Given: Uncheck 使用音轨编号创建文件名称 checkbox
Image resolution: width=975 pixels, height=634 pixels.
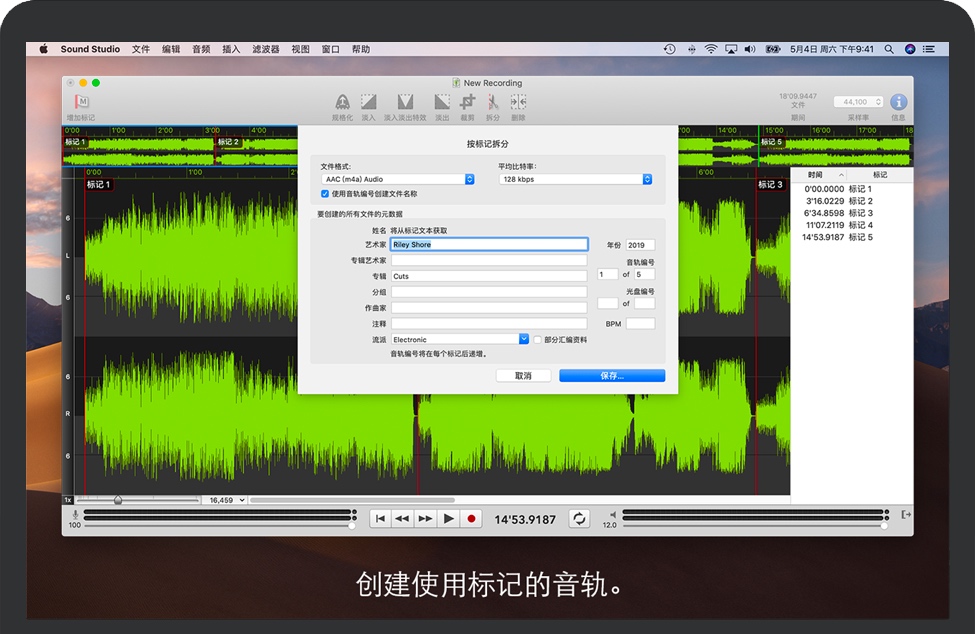Looking at the screenshot, I should point(325,193).
